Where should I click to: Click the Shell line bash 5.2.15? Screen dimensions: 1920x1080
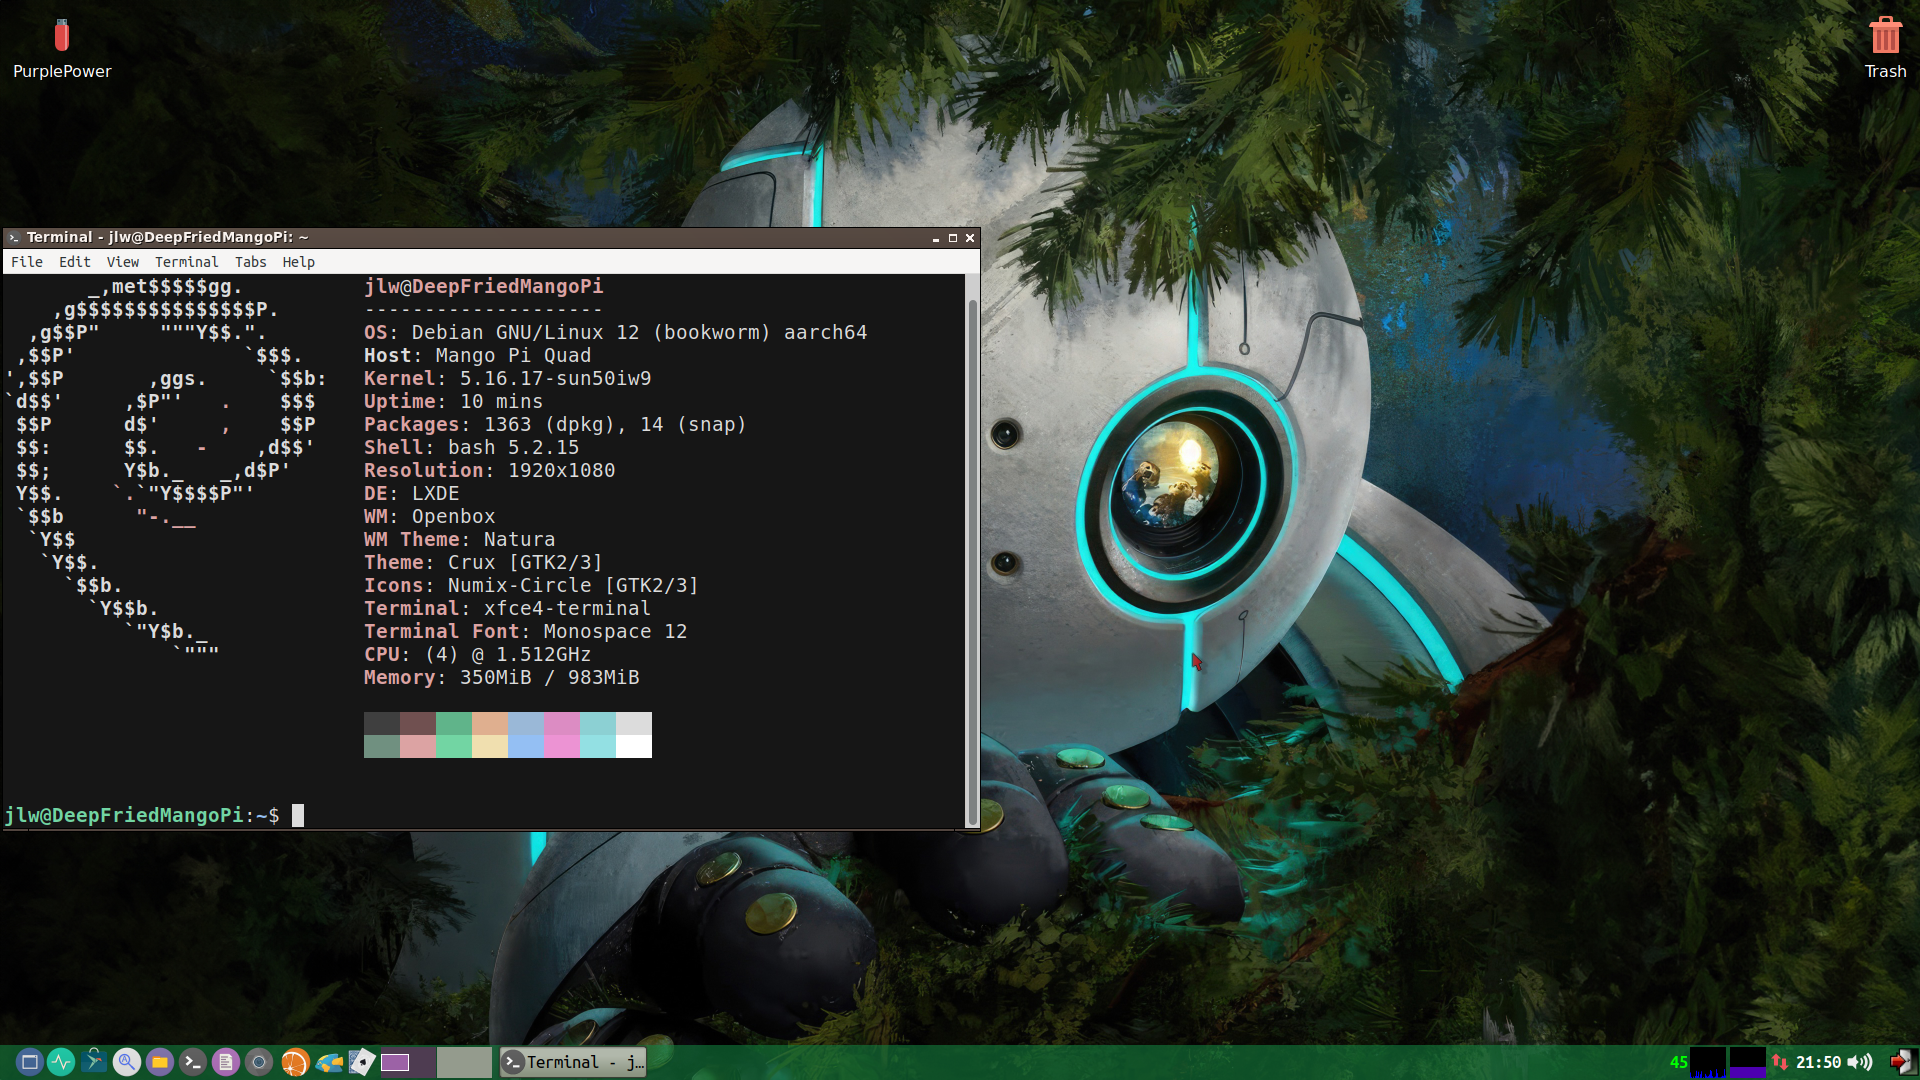[x=471, y=447]
